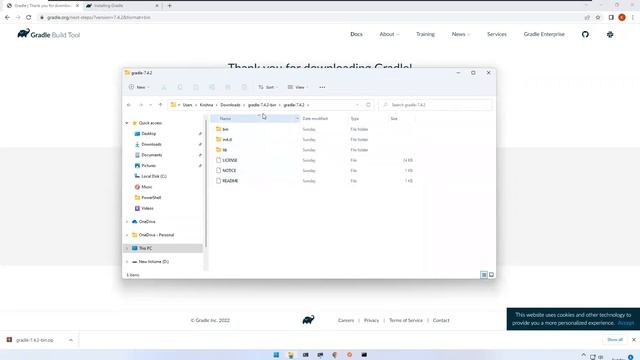This screenshot has height=360, width=640.
Task: Refresh the Explorer folder view
Action: tap(368, 105)
